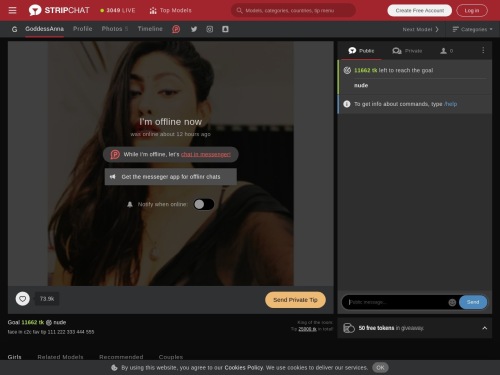The image size is (500, 375).
Task: Open the hamburger main menu
Action: 12,10
